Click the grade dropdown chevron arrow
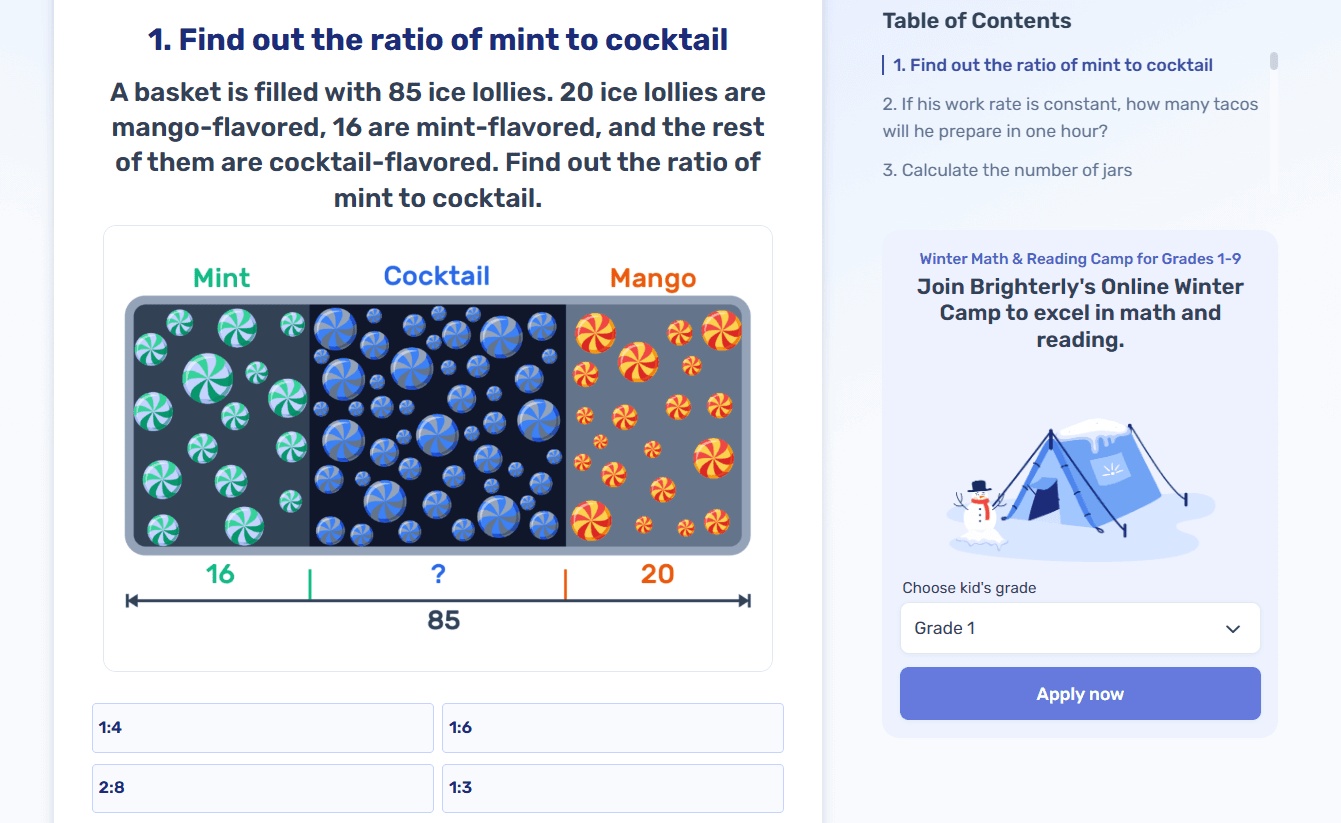The width and height of the screenshot is (1341, 823). coord(1233,629)
